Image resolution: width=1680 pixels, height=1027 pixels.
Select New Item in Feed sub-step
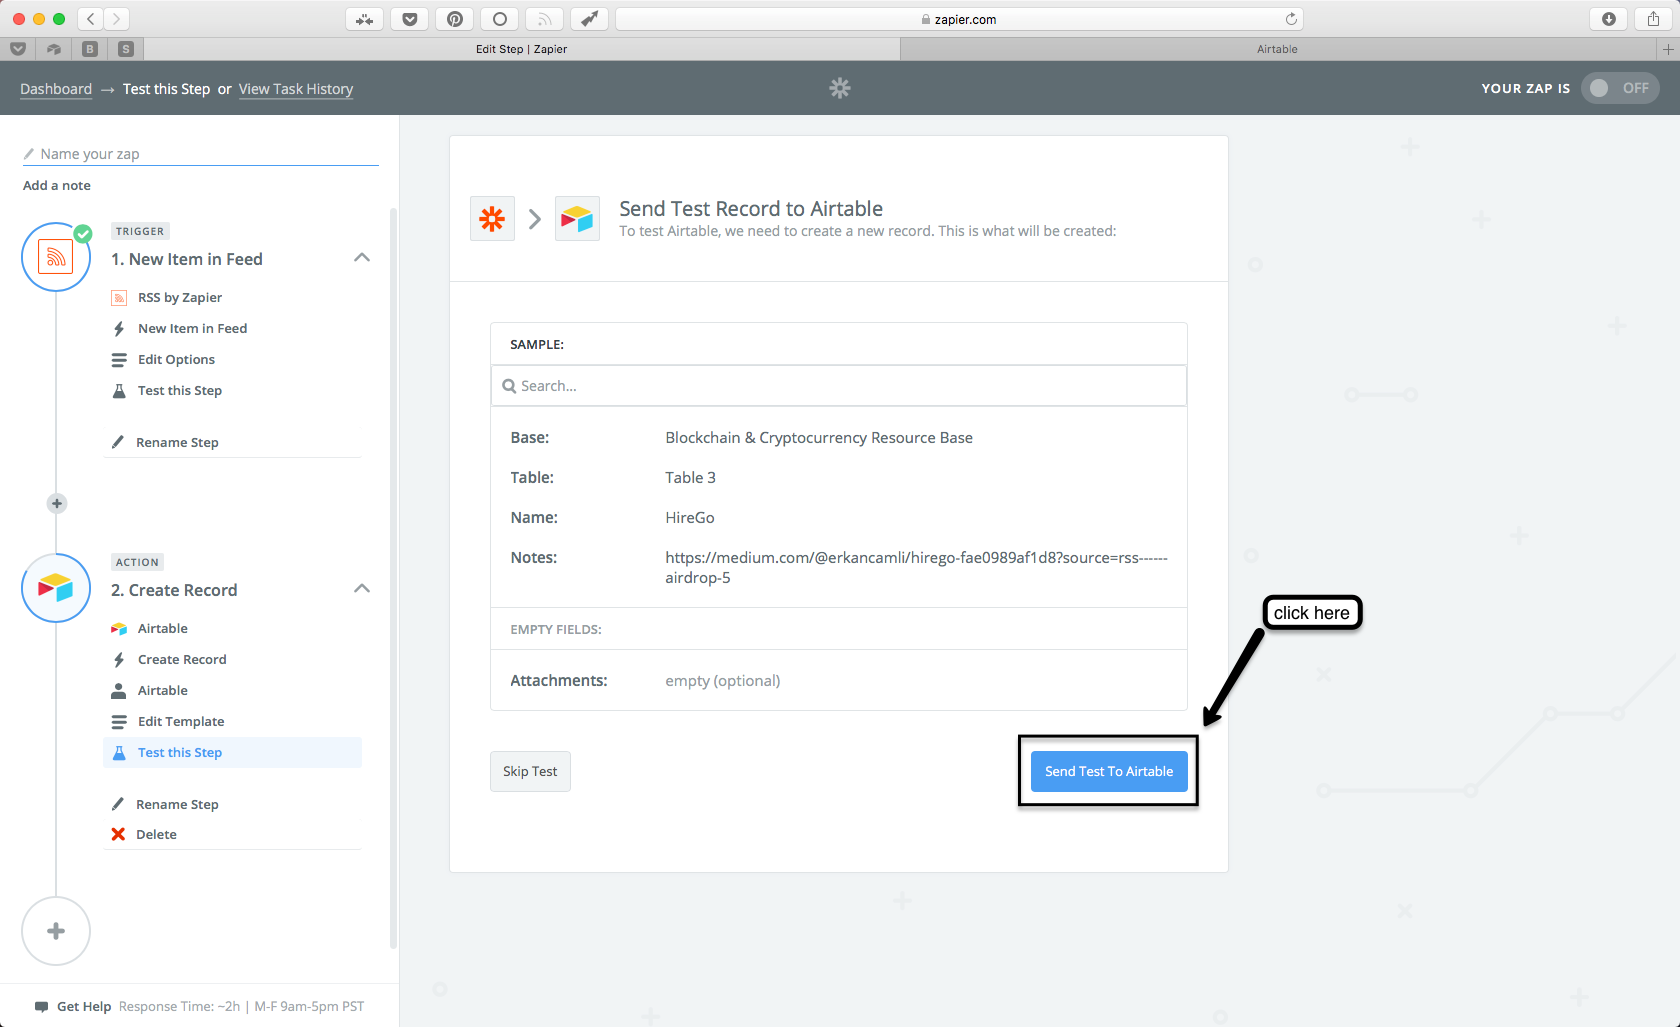(192, 328)
